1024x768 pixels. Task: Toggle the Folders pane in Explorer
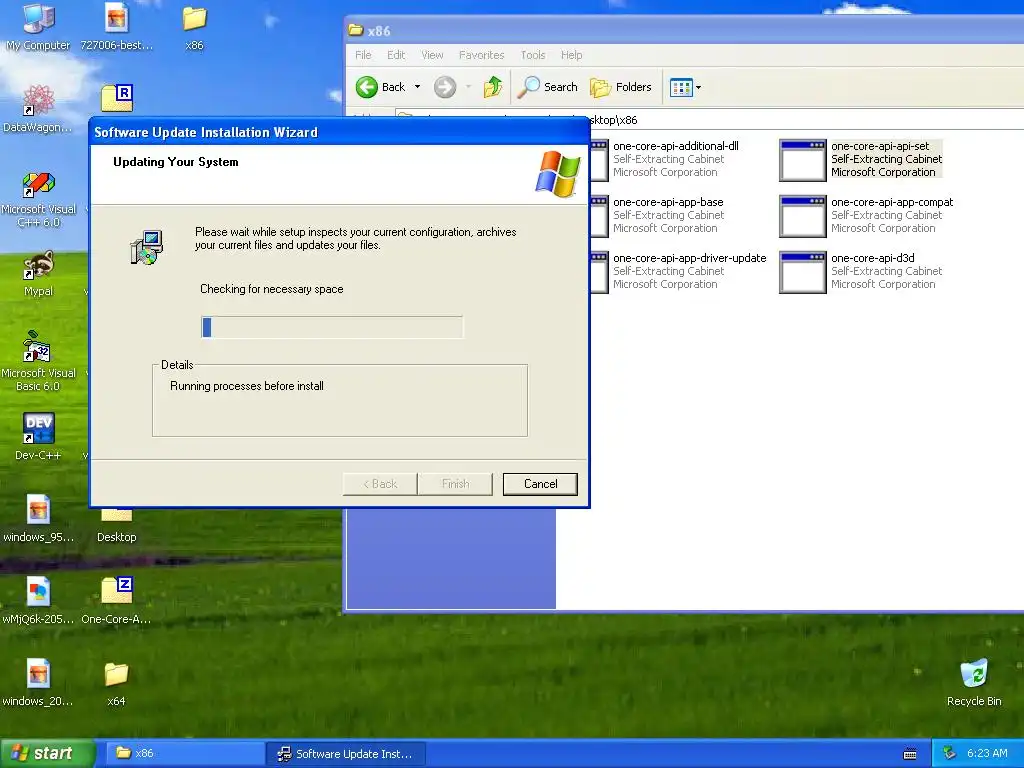pos(620,87)
